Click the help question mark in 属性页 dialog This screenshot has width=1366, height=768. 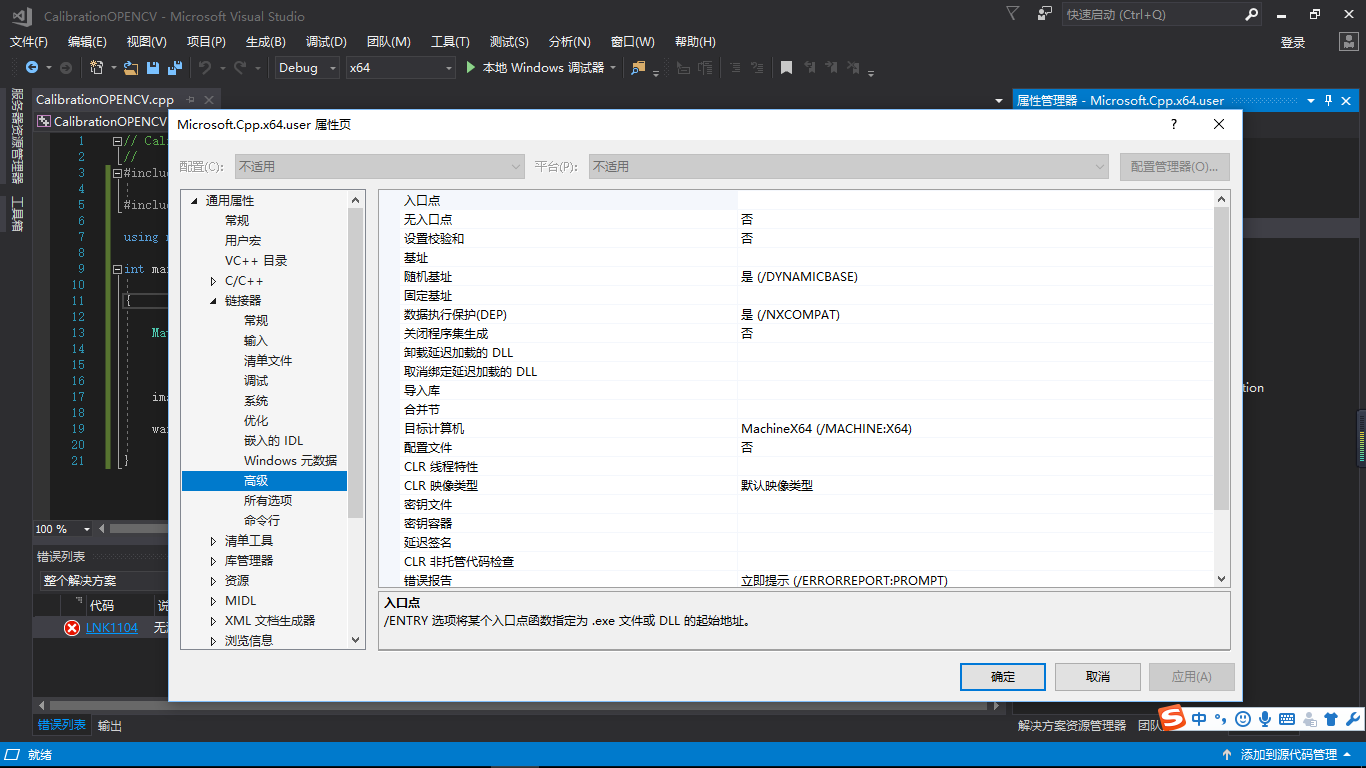[x=1174, y=124]
